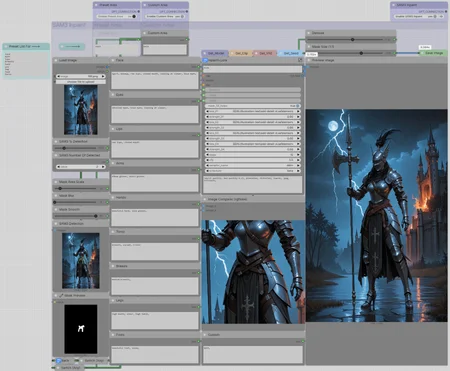Collapse the Mask Smooth node via its dot
450x371 pixels.
coord(56,209)
